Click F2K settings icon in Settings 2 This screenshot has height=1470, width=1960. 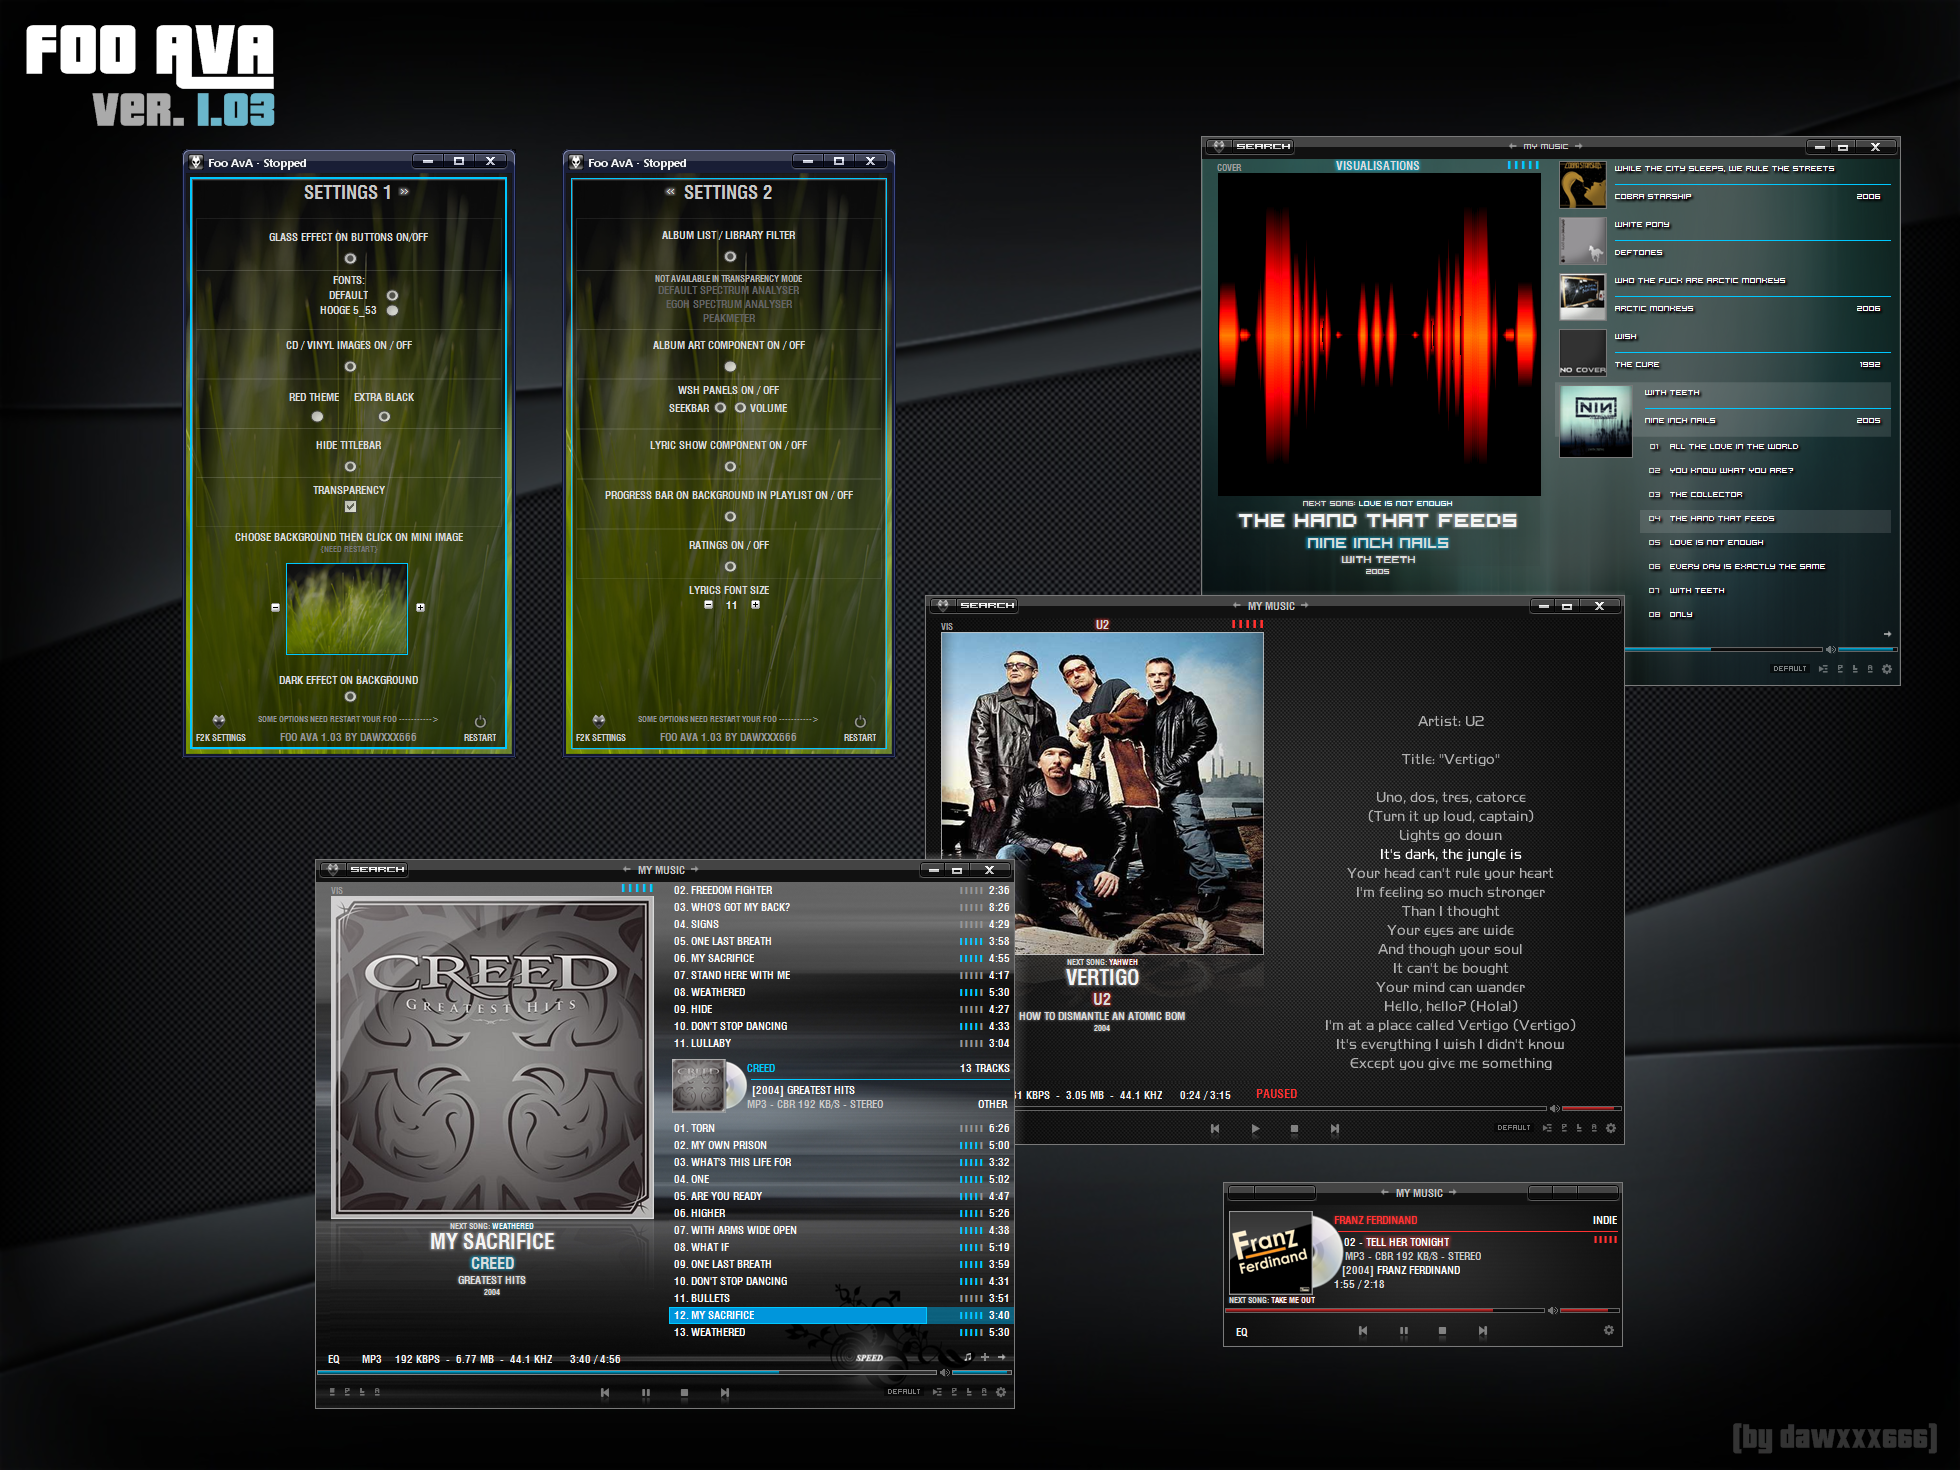599,720
